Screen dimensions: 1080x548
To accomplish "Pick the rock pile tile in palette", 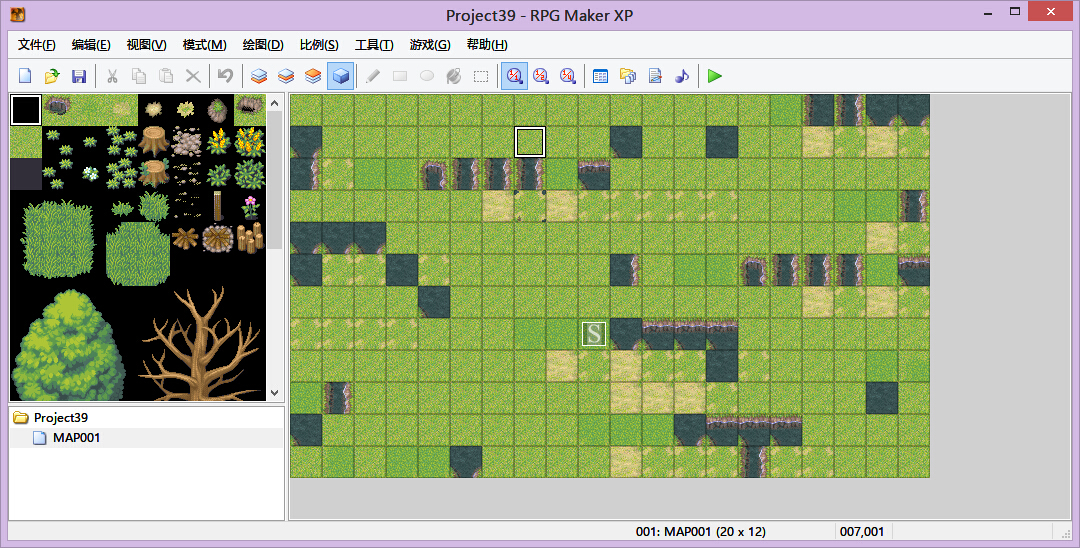I will (186, 142).
